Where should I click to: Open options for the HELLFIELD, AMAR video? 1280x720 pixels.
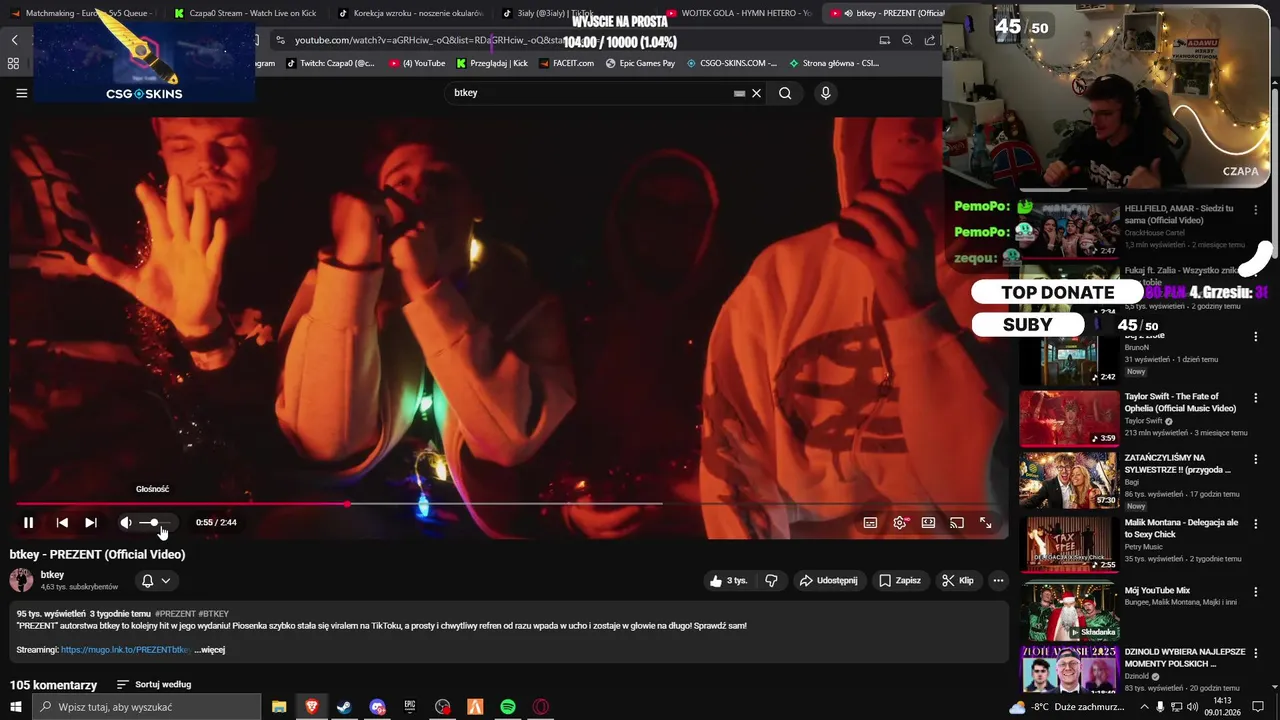pos(1255,210)
